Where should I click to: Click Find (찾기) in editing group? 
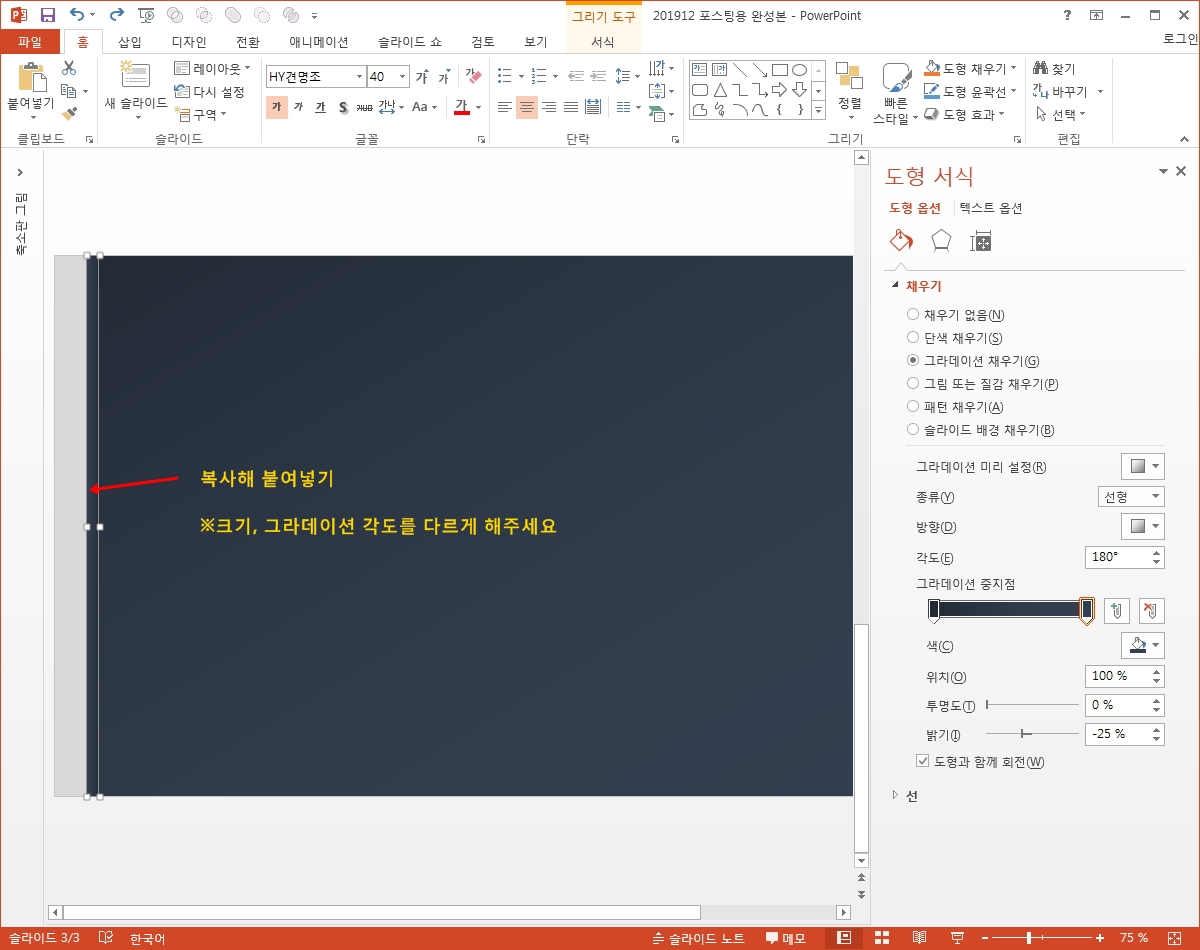point(1054,68)
